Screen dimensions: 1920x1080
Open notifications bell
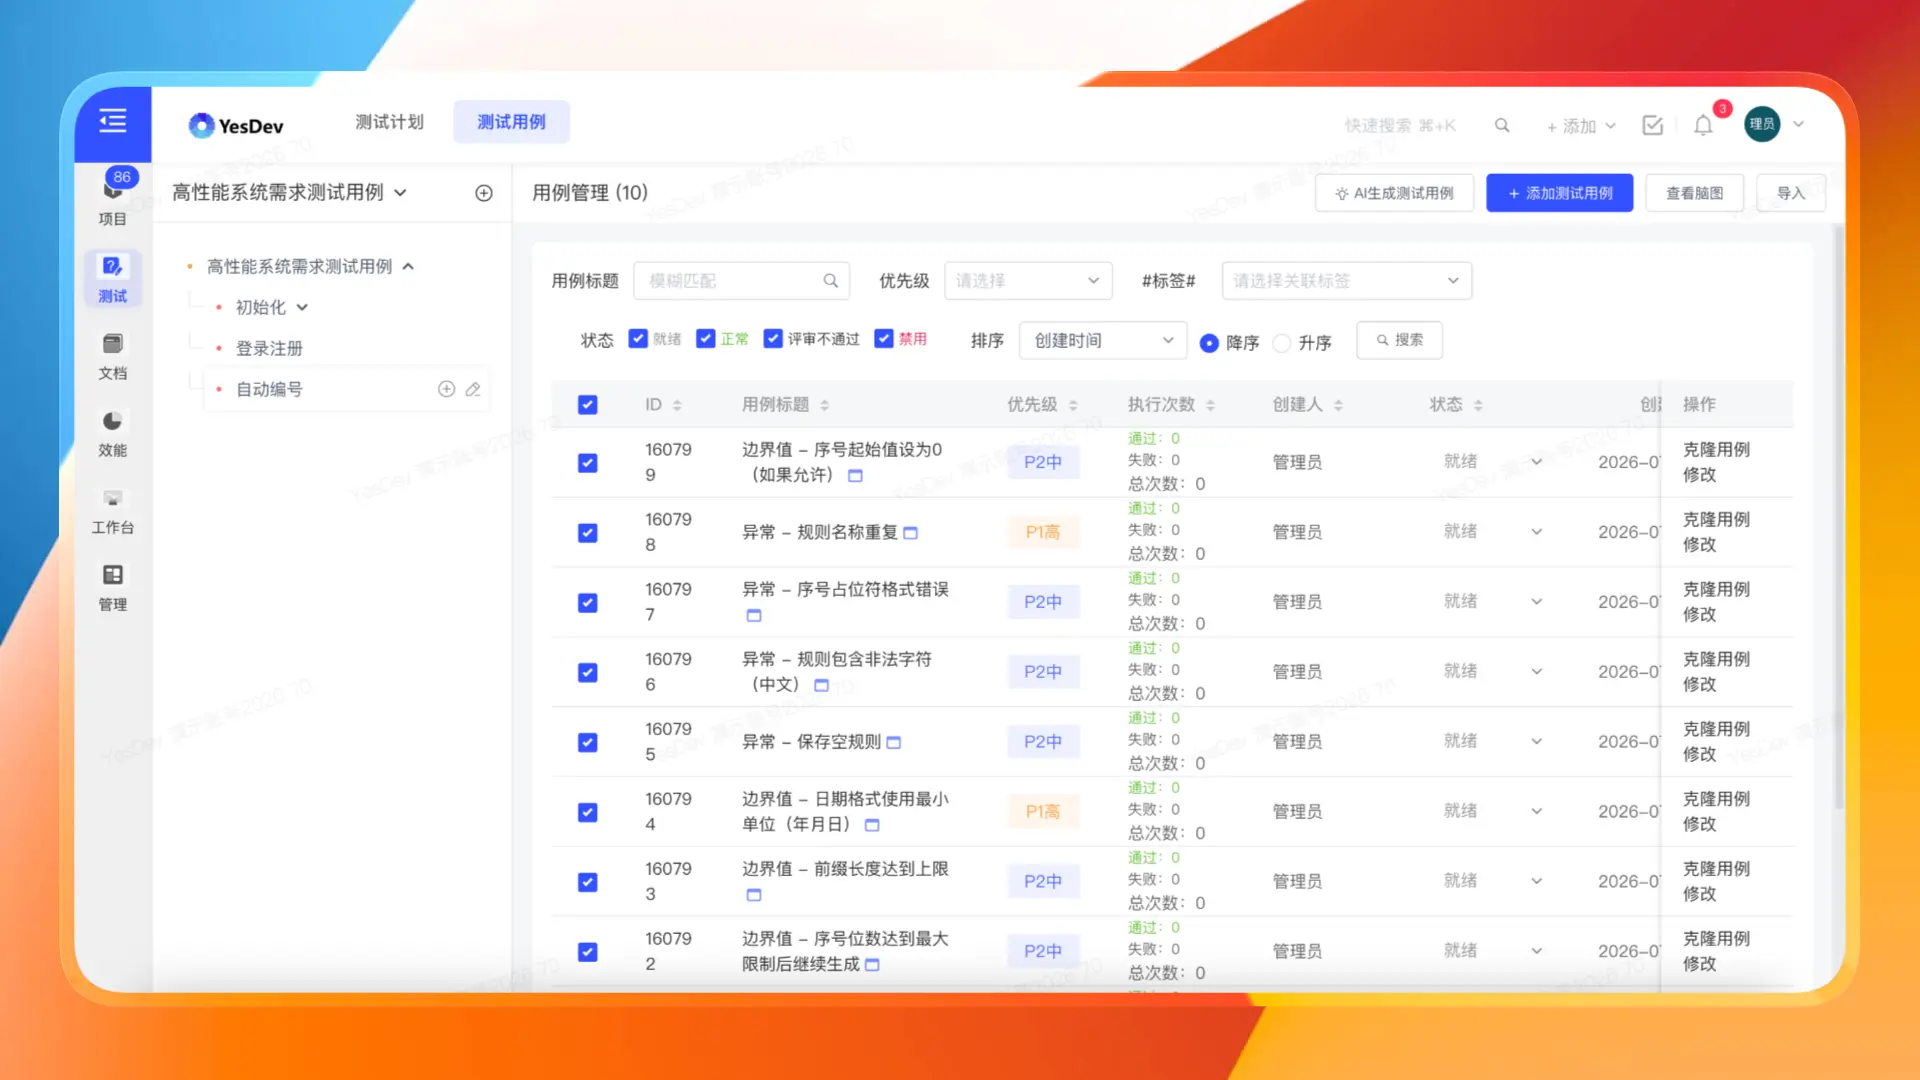point(1703,125)
